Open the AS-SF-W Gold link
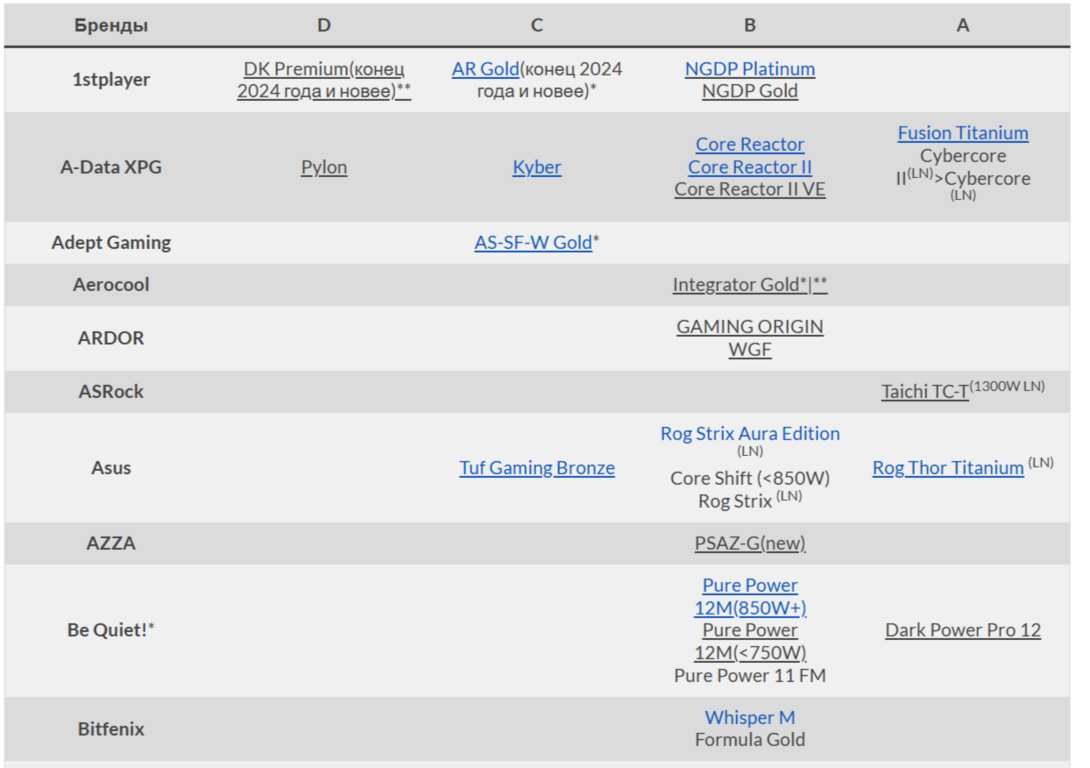Image resolution: width=1090 pixels, height=768 pixels. [533, 242]
